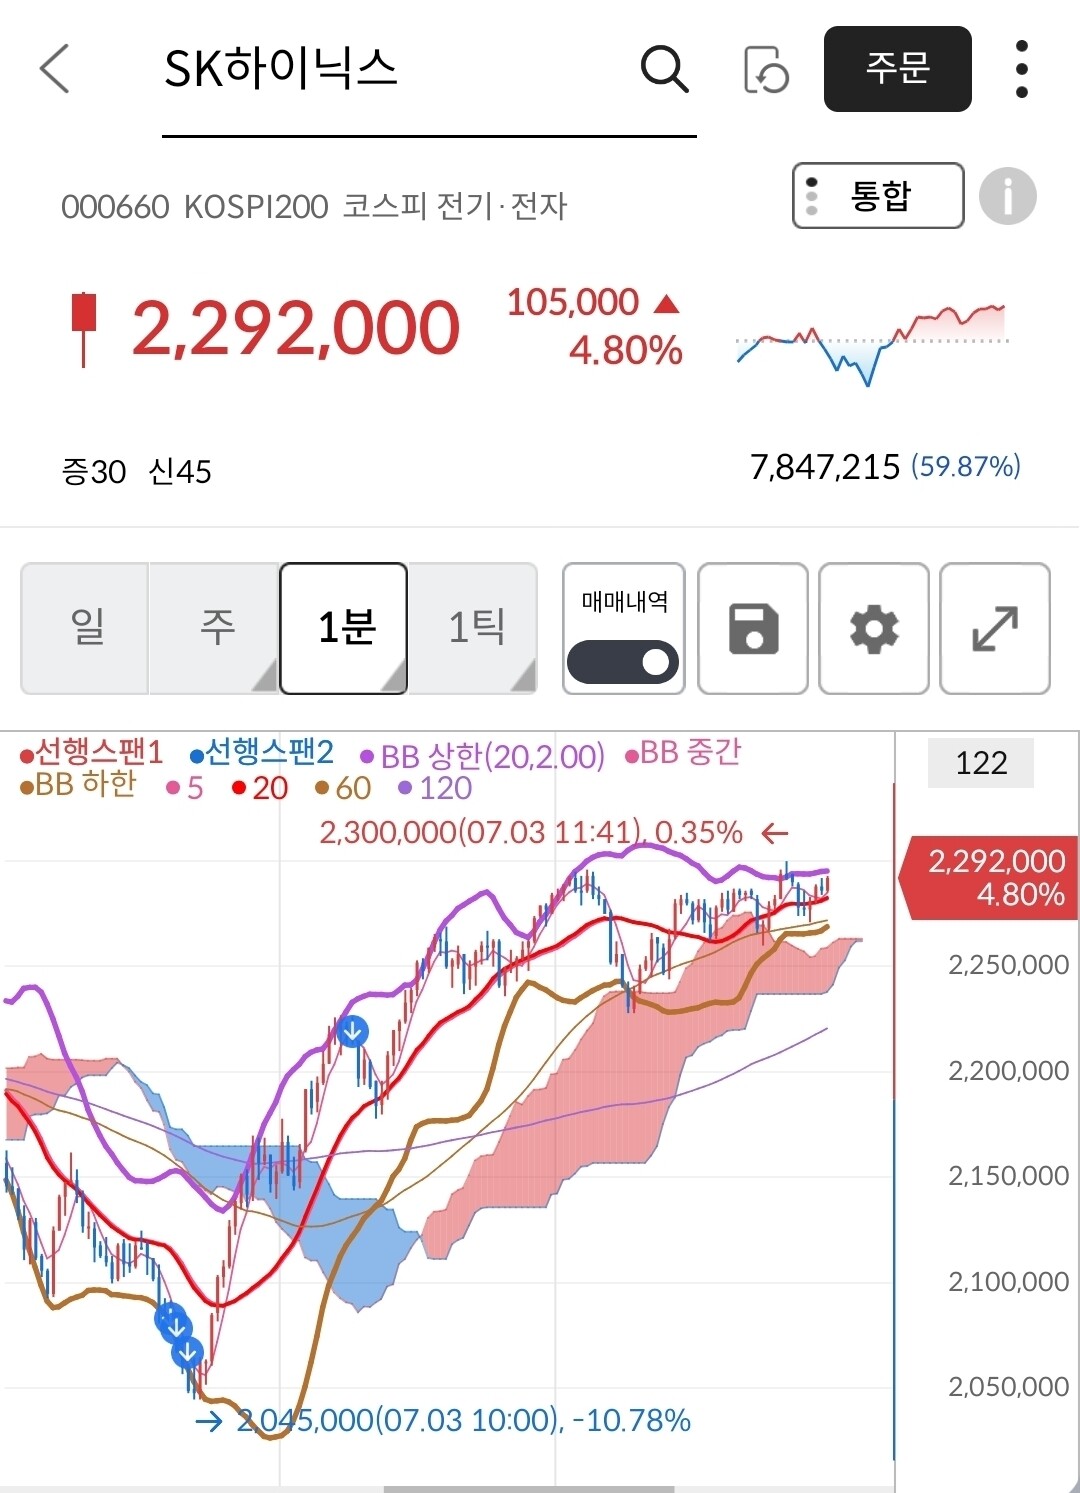Image resolution: width=1080 pixels, height=1493 pixels.
Task: Switch to the 1틱 tick chart tab
Action: coord(475,628)
